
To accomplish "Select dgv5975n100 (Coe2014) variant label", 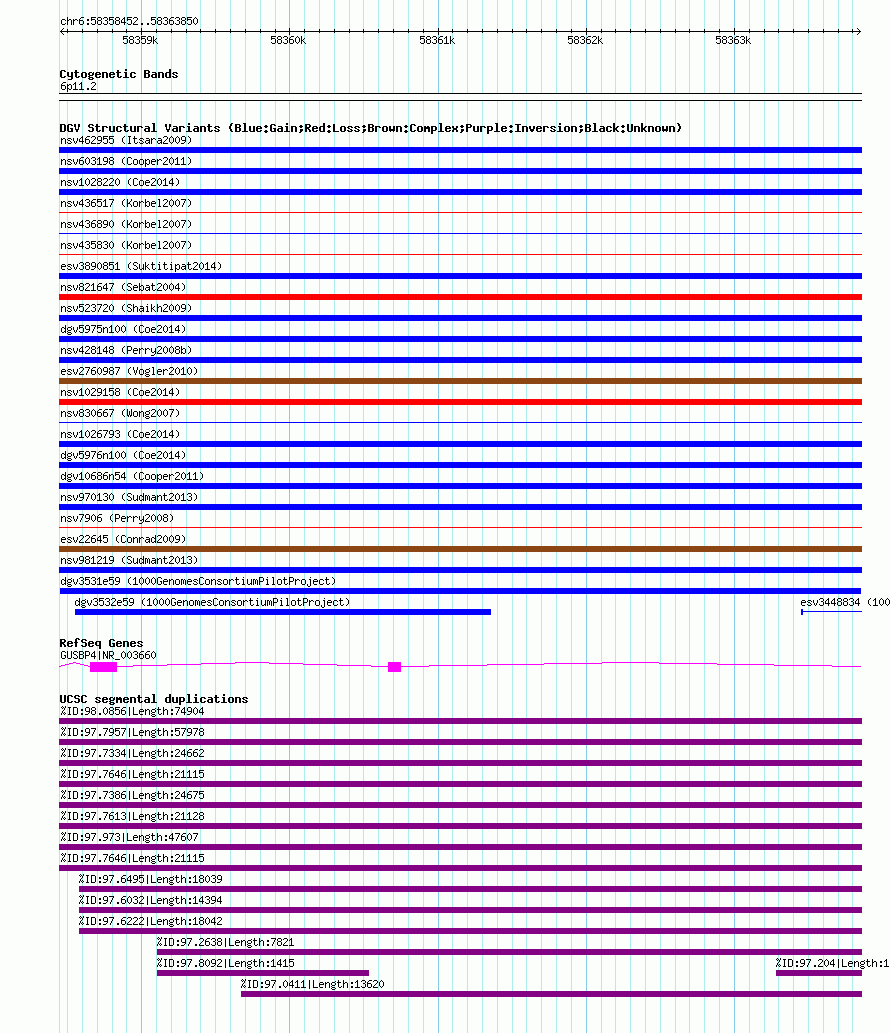I will (123, 329).
